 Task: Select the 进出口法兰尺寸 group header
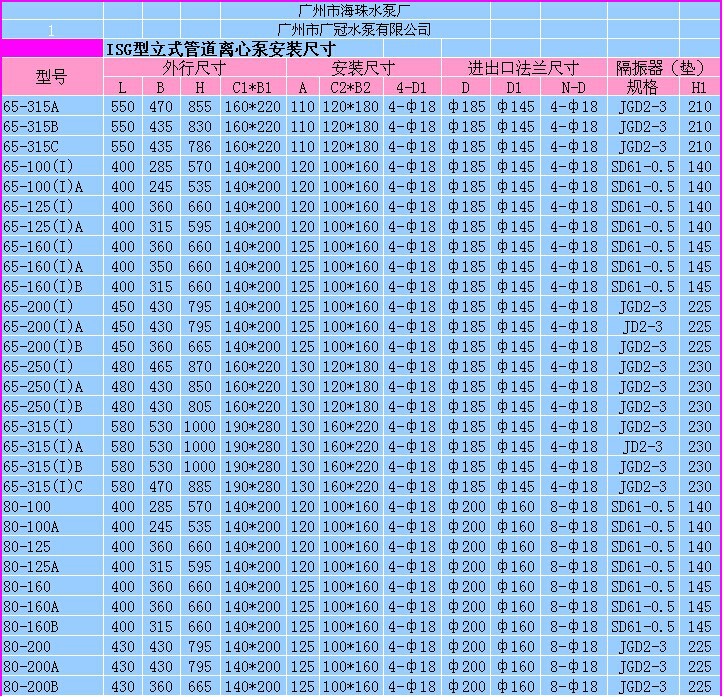point(524,68)
